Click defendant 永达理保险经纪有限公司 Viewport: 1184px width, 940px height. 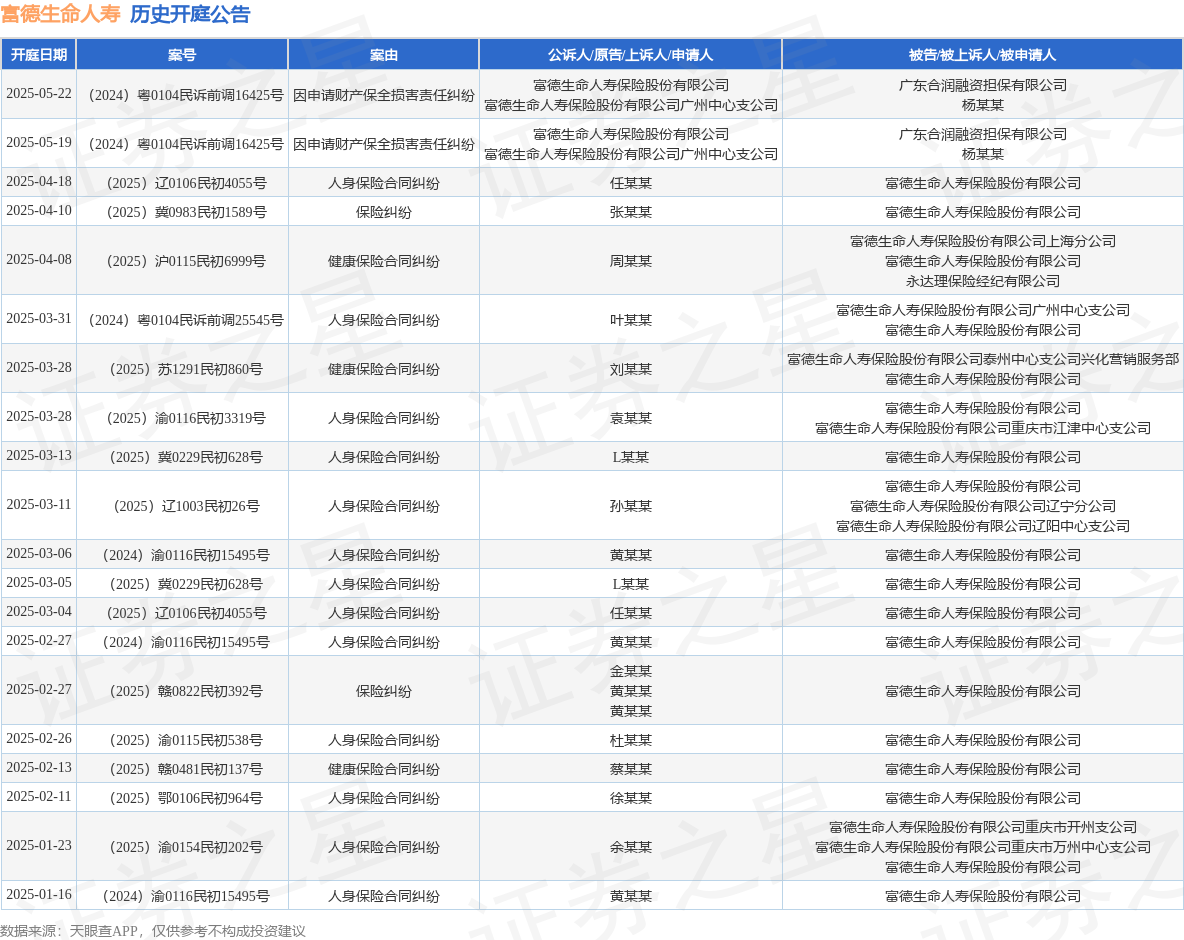(x=982, y=282)
